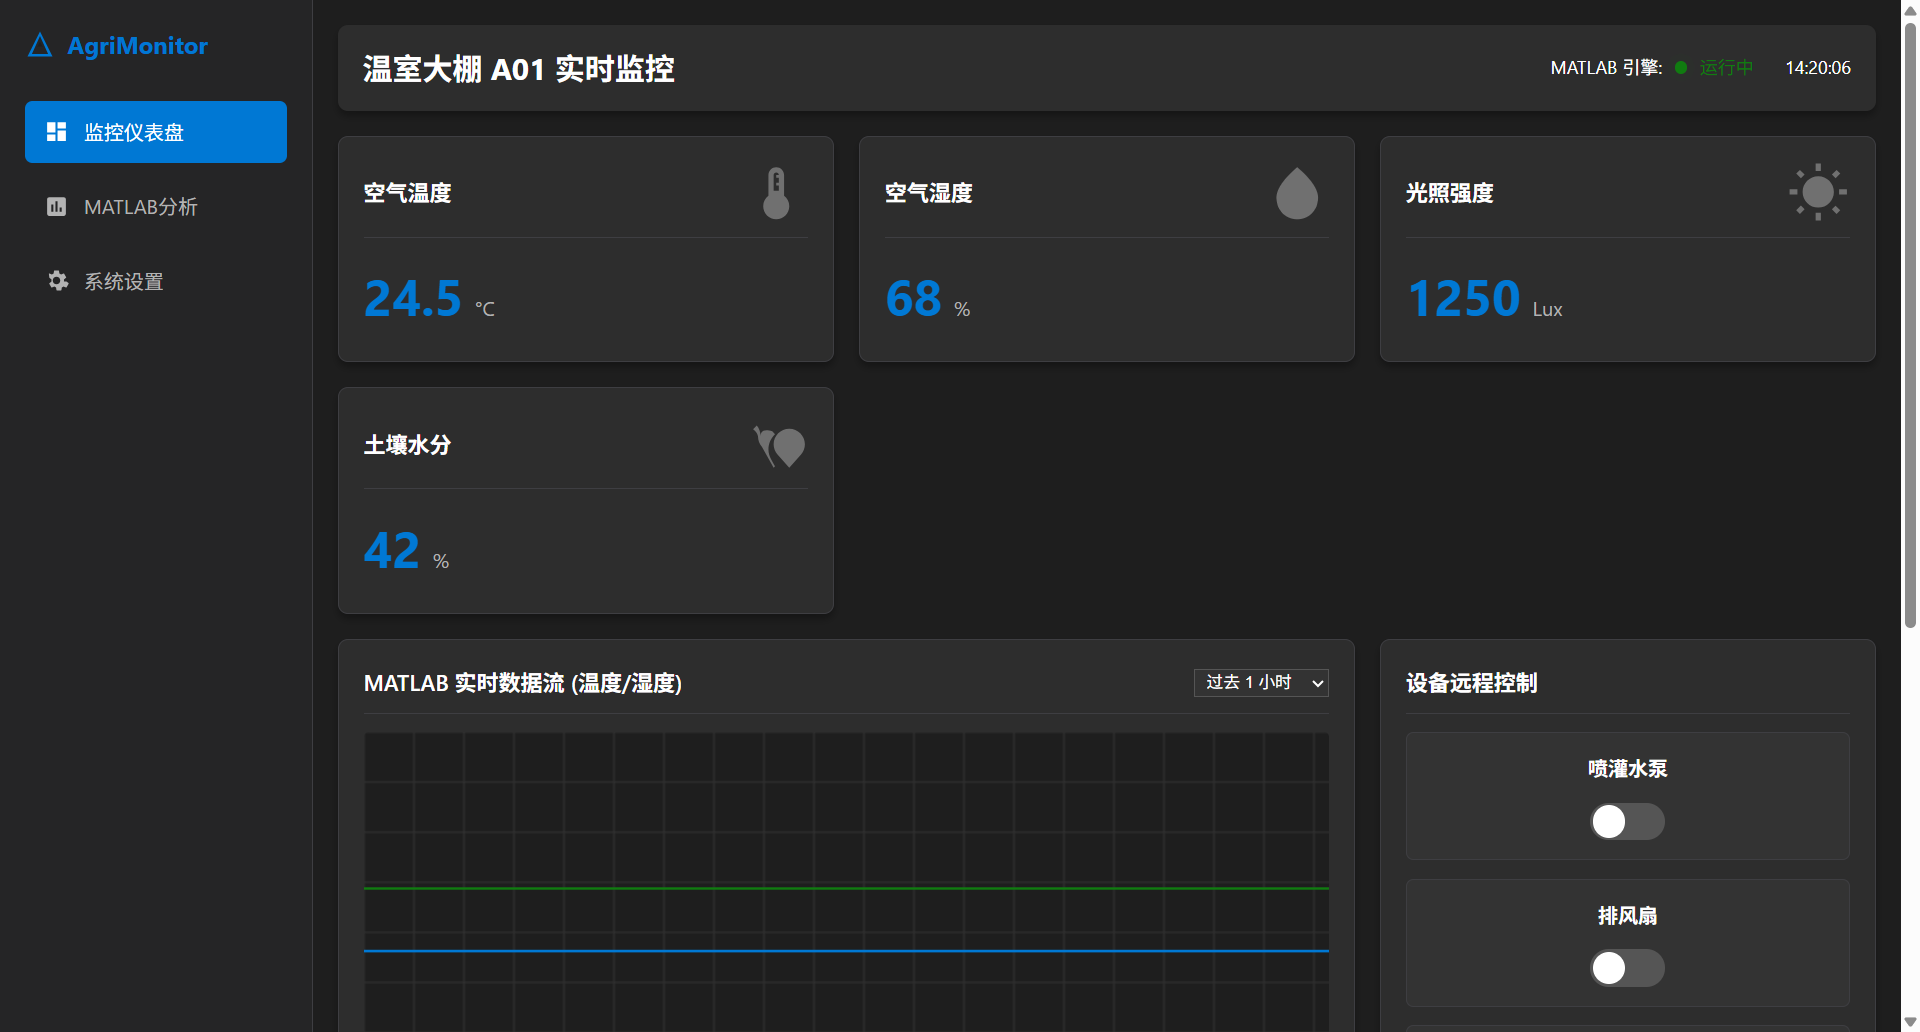This screenshot has width=1920, height=1032.
Task: Click the MATLAB分析 chart icon
Action: (x=57, y=207)
